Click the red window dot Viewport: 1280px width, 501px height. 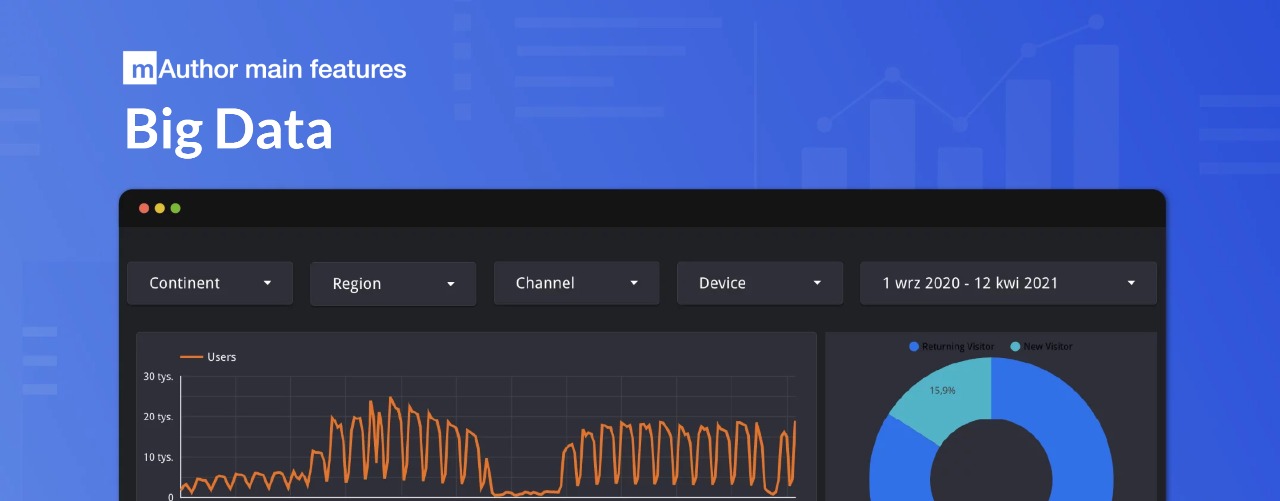pos(144,208)
